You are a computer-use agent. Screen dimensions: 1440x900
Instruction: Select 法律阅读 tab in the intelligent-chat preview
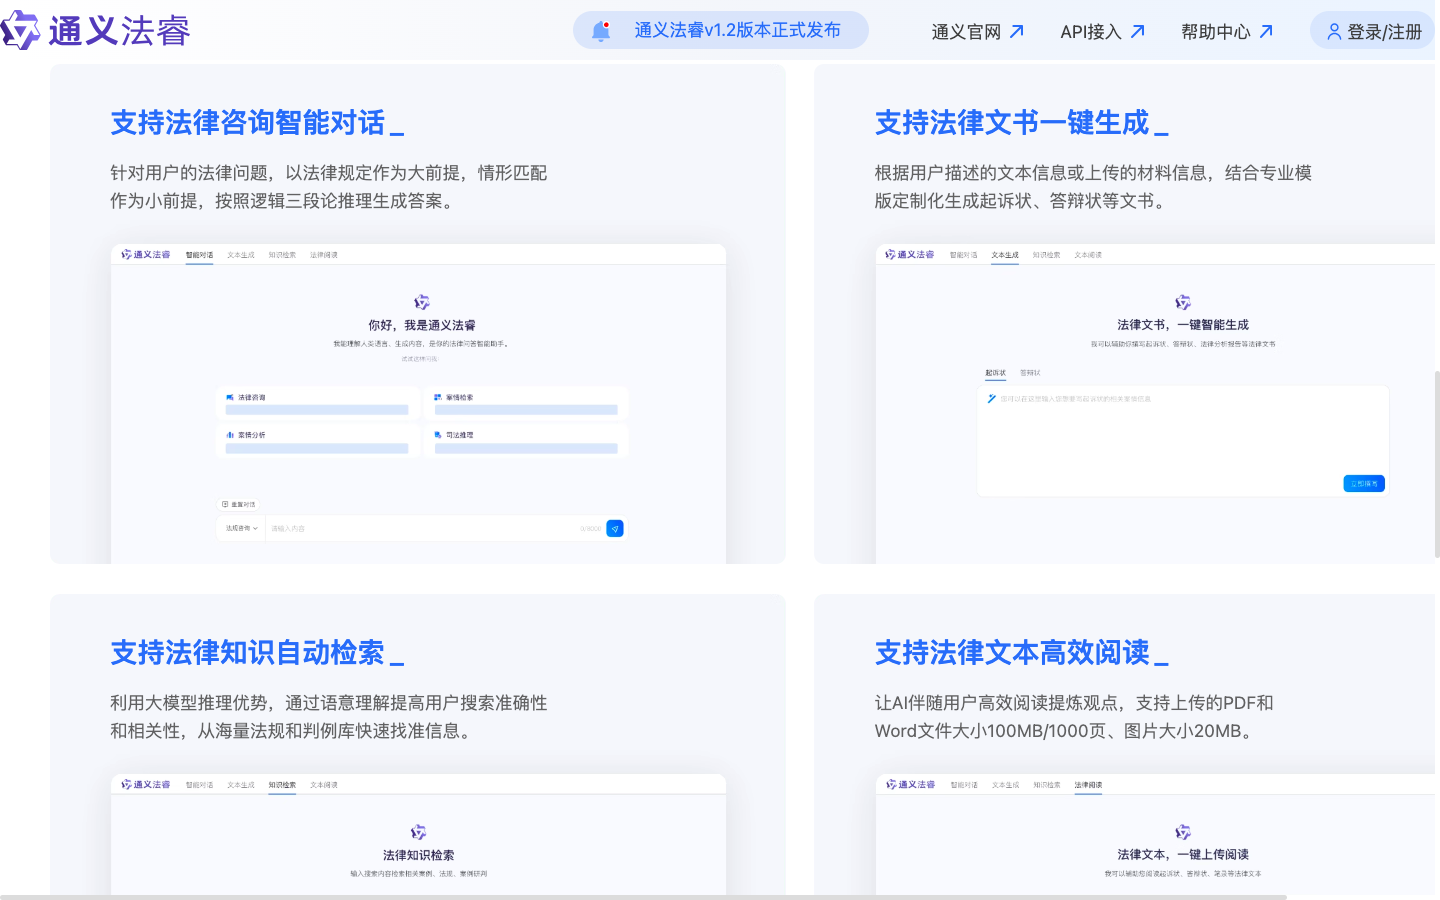[x=324, y=255]
